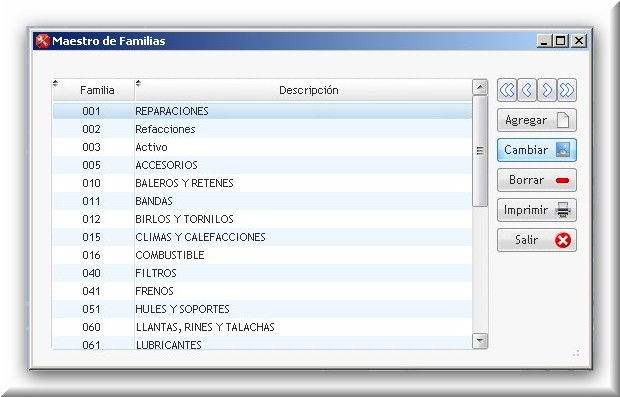Go to previous record arrow
This screenshot has width=620, height=397.
coord(527,90)
